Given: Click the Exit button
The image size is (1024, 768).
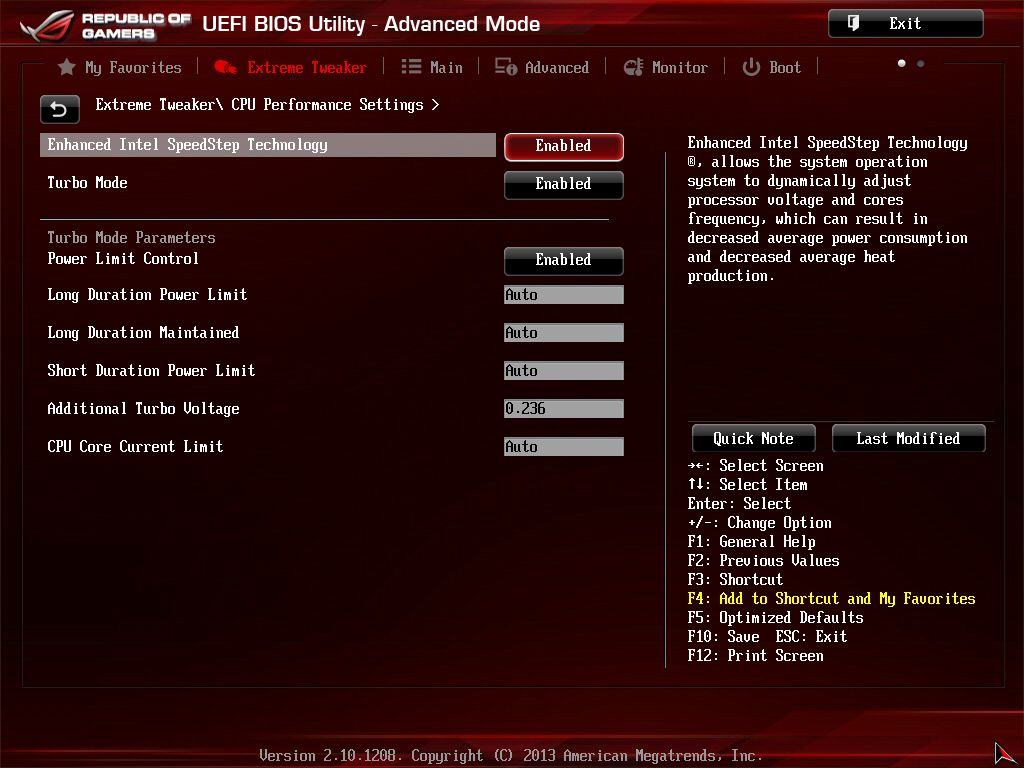Looking at the screenshot, I should [x=905, y=24].
